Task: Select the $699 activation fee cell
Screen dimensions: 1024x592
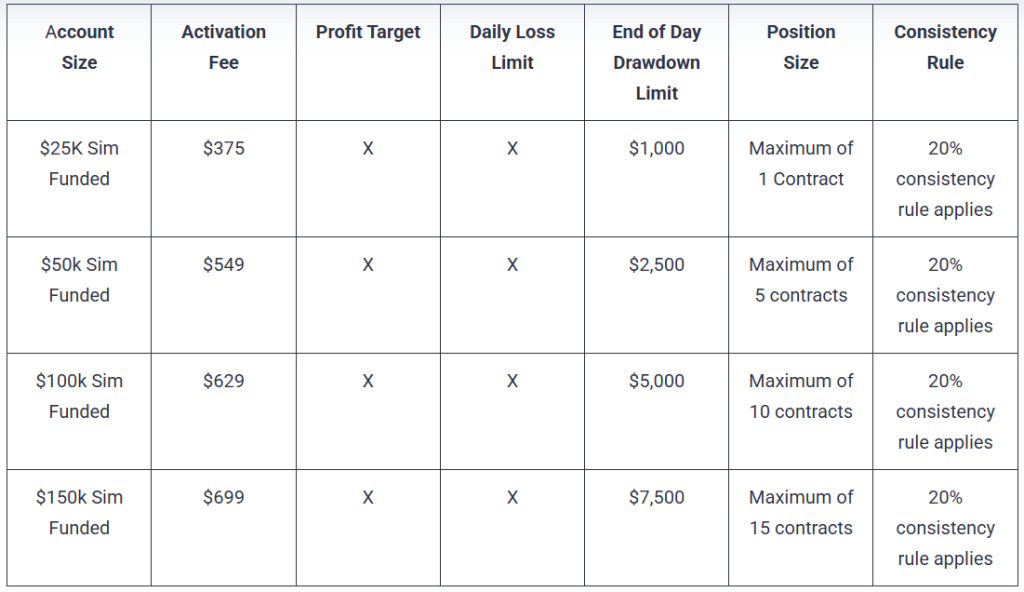Action: point(224,497)
